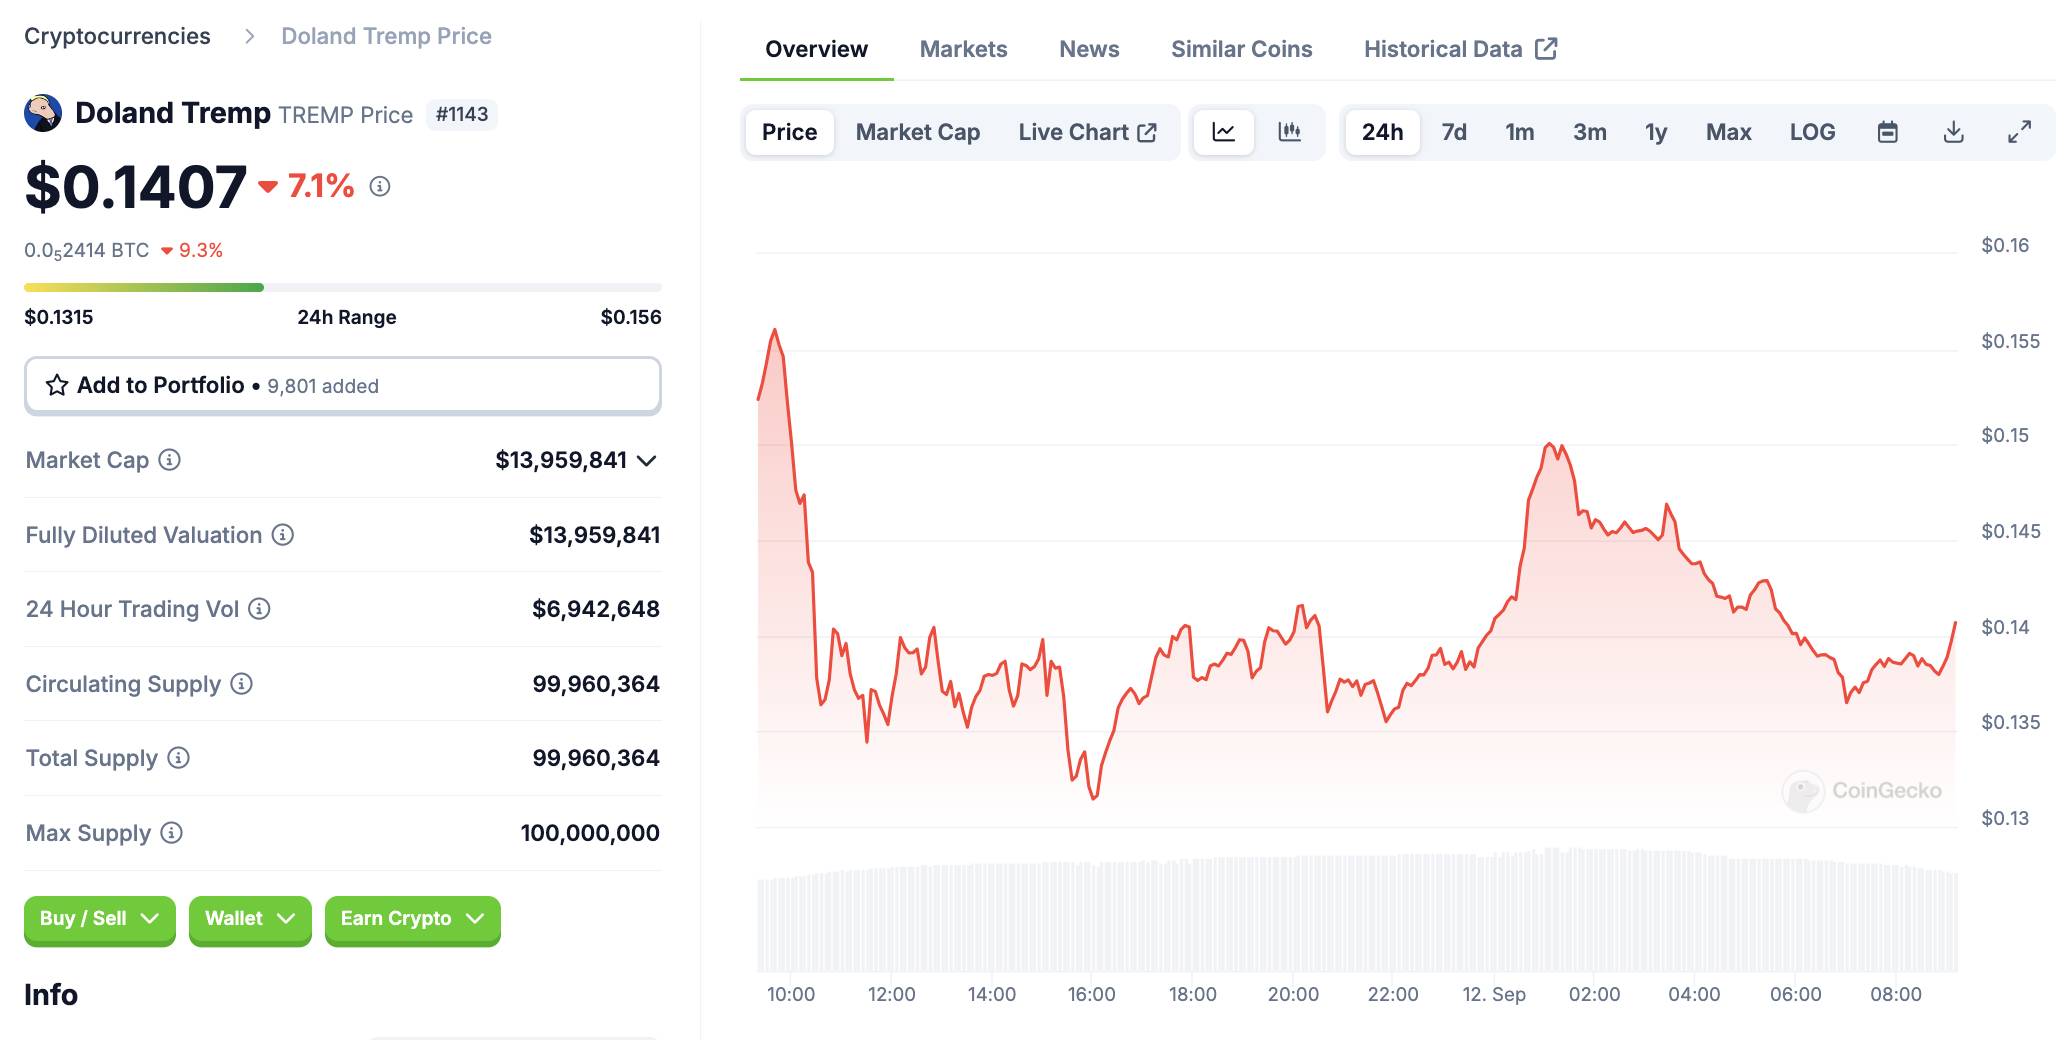
Task: Click the 0.0₅2414 BTC price text
Action: (x=87, y=250)
